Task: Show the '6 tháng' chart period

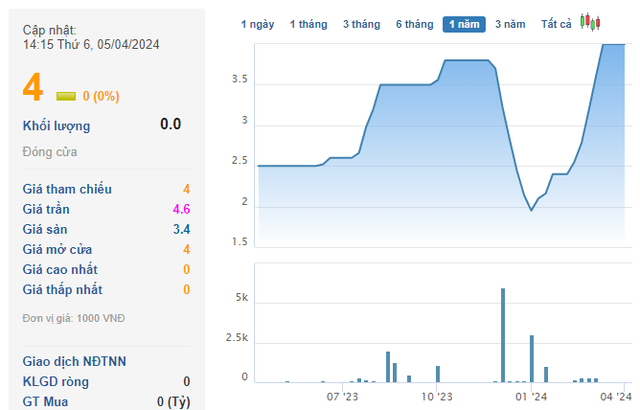Action: (x=414, y=24)
